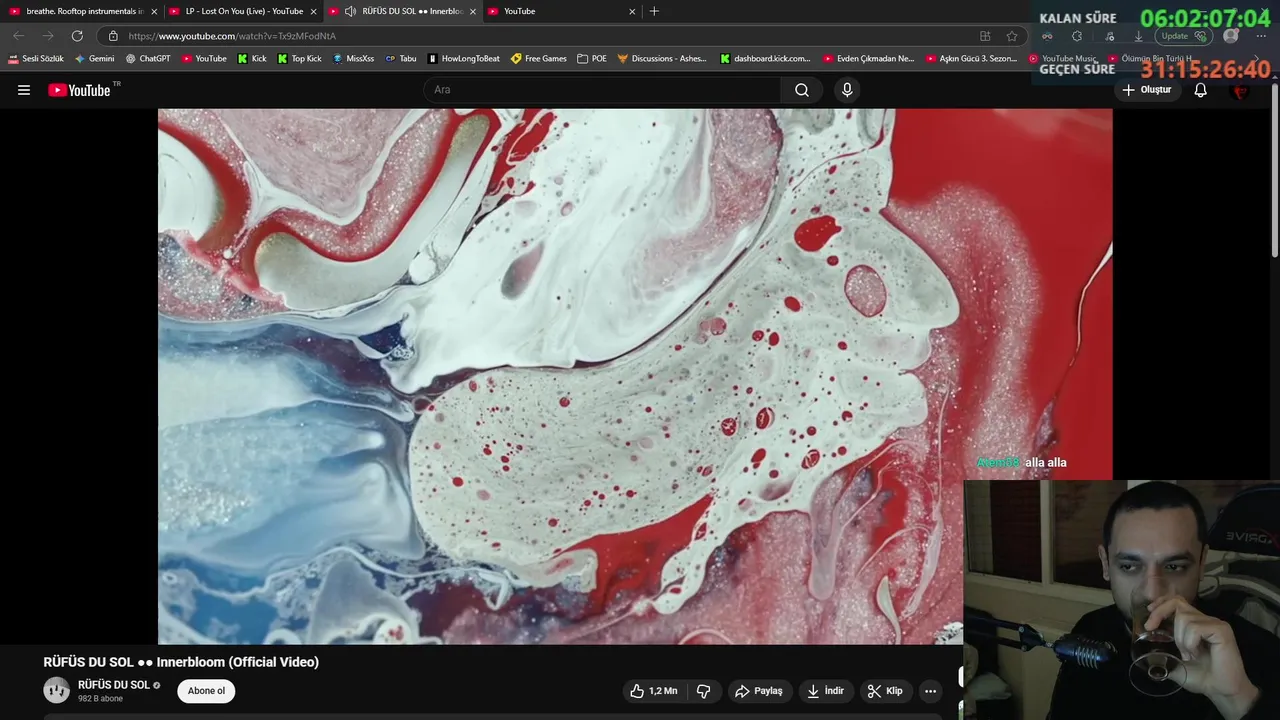Image resolution: width=1280 pixels, height=720 pixels.
Task: Open the YouTube bookmark in bookmarks bar
Action: 203,59
